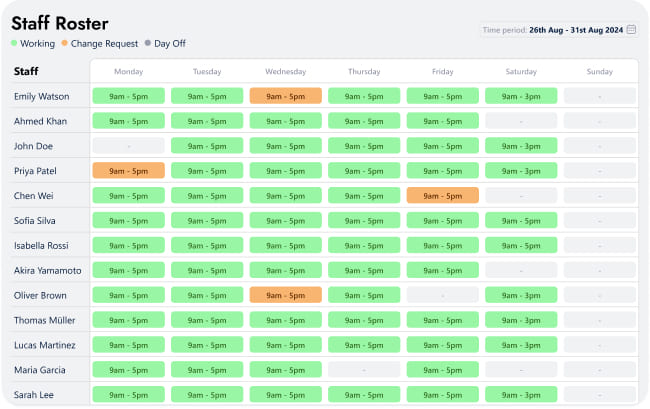Click Sarah Lee's Monday 9am - 5pm shift
650x409 pixels.
coord(129,394)
